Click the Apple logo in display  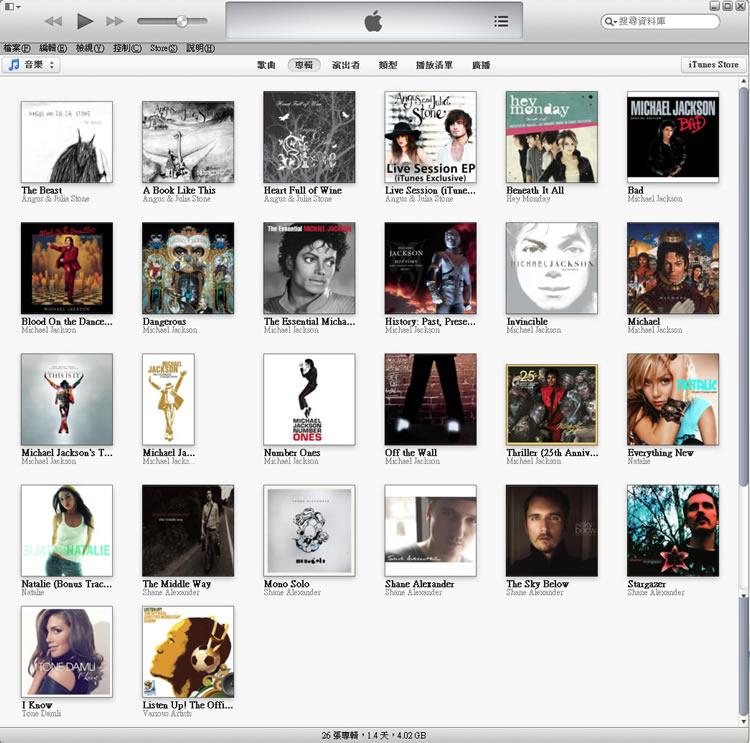(373, 22)
